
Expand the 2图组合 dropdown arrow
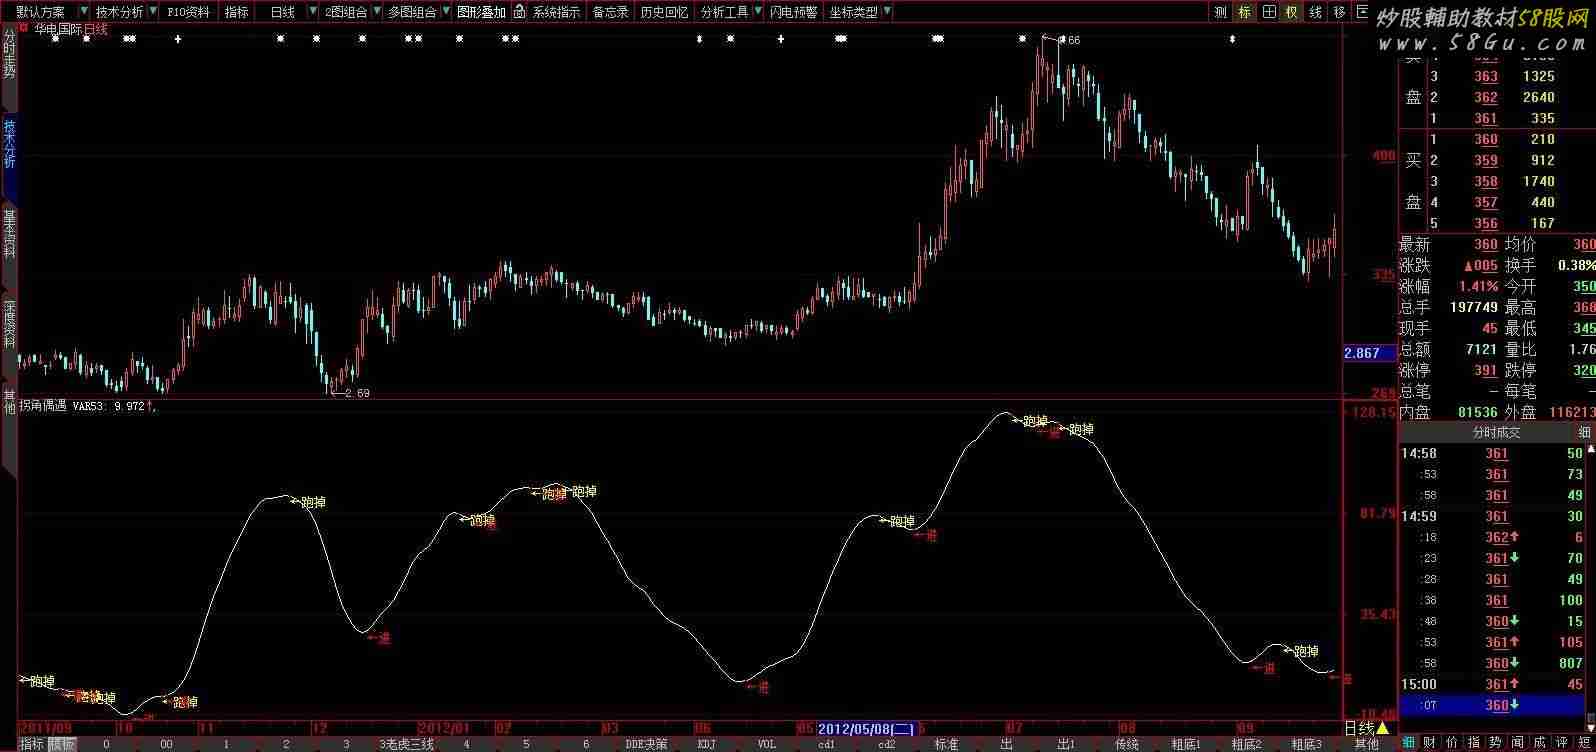click(x=376, y=12)
